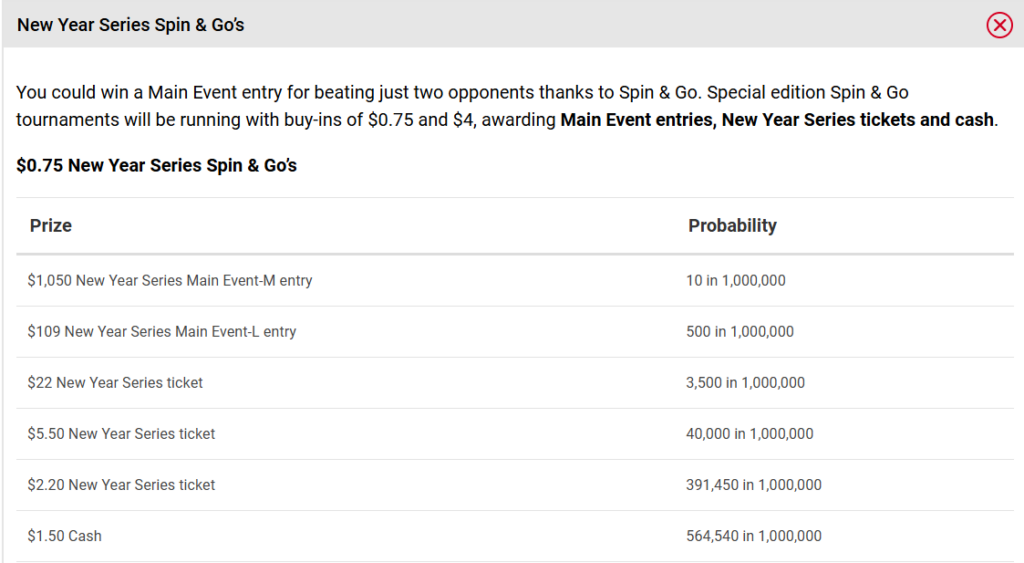Click the 40,000 in 1,000,000 probability
Image resolution: width=1024 pixels, height=563 pixels.
click(x=749, y=434)
